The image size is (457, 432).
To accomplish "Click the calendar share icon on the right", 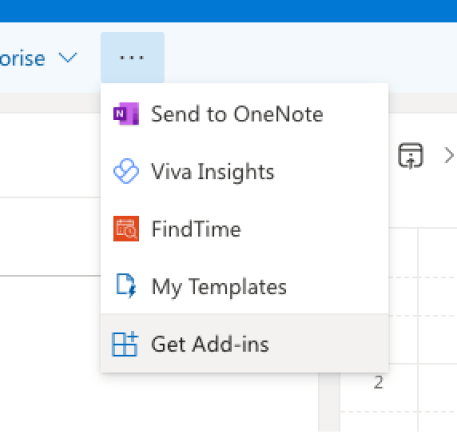I will click(411, 155).
